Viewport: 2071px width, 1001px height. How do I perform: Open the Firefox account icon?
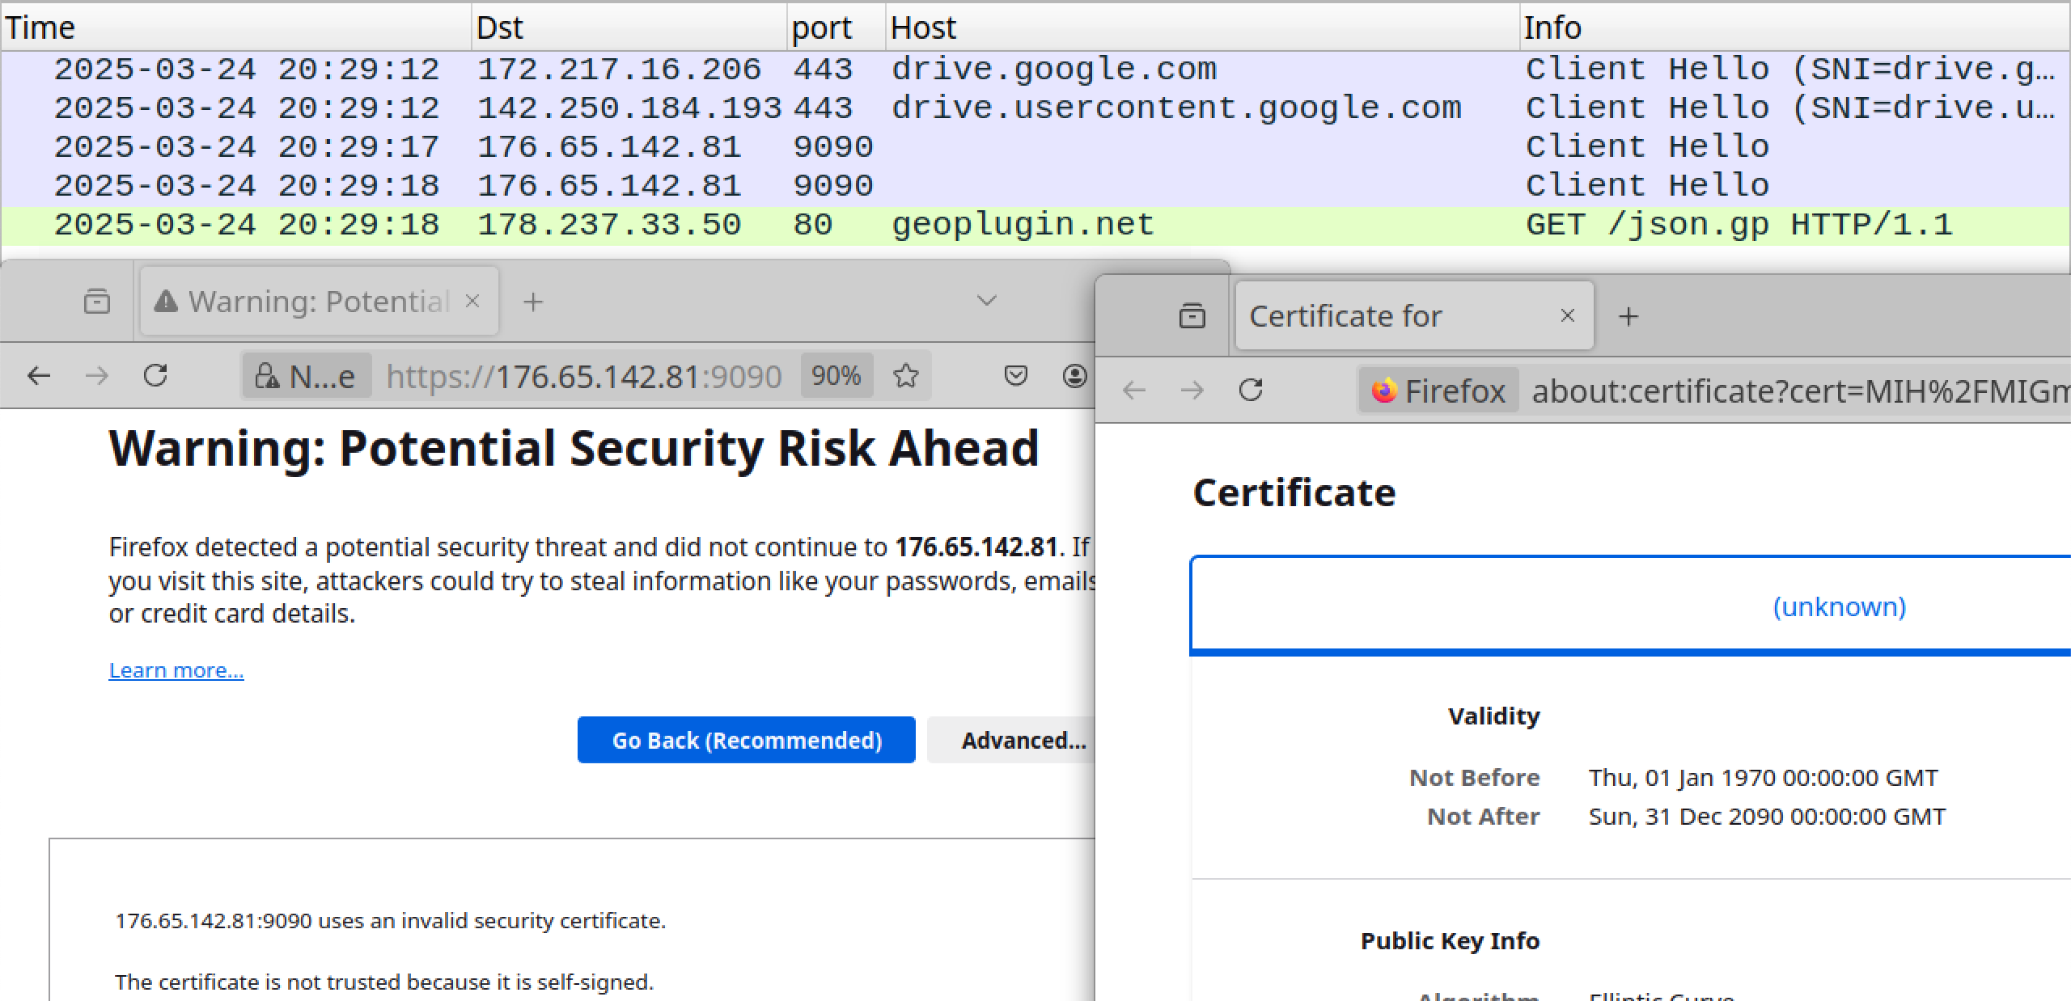coord(1075,376)
